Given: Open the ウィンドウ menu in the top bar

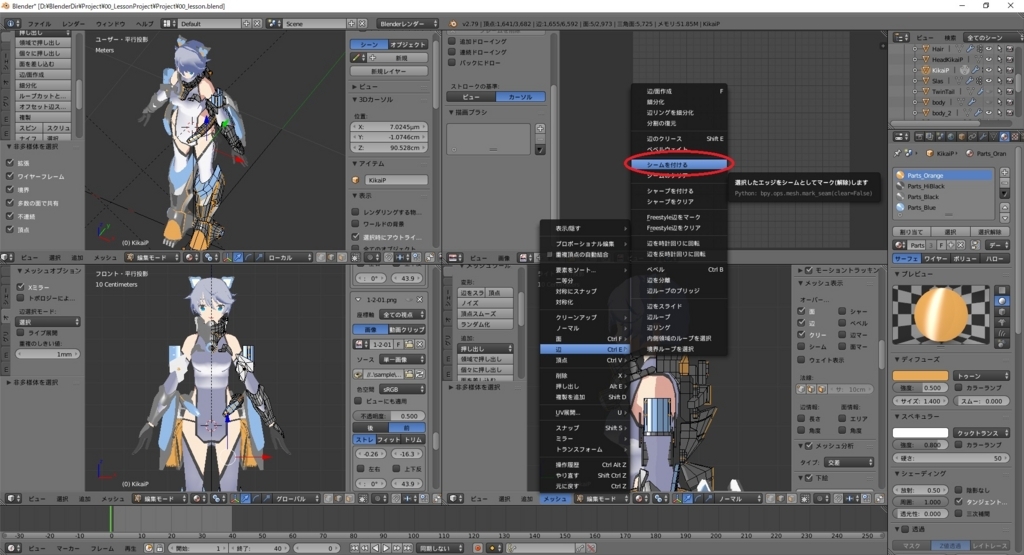Looking at the screenshot, I should 110,24.
